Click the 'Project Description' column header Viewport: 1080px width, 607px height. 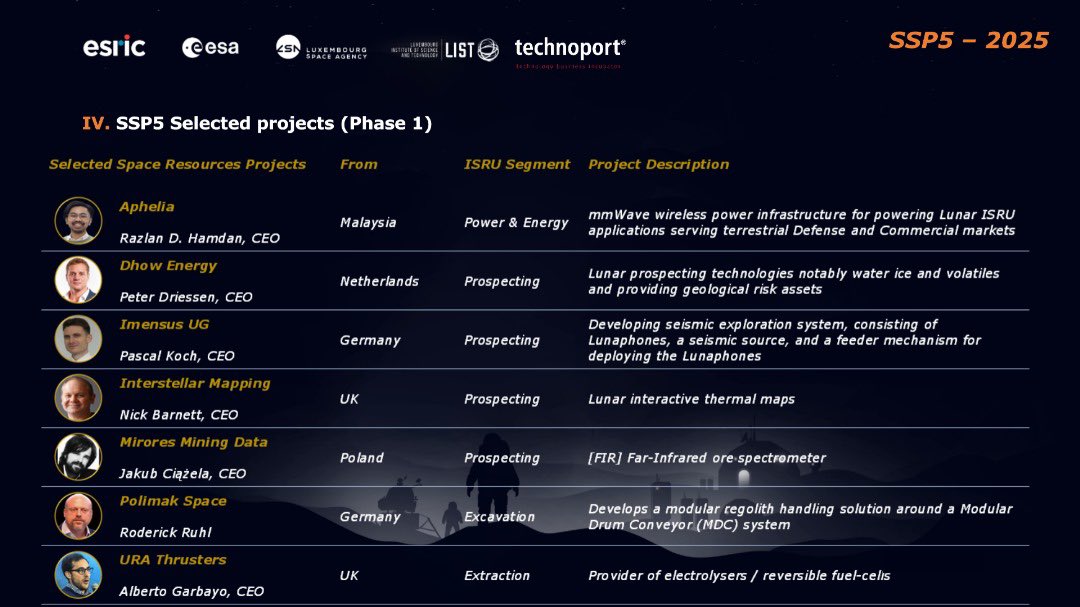(x=658, y=165)
